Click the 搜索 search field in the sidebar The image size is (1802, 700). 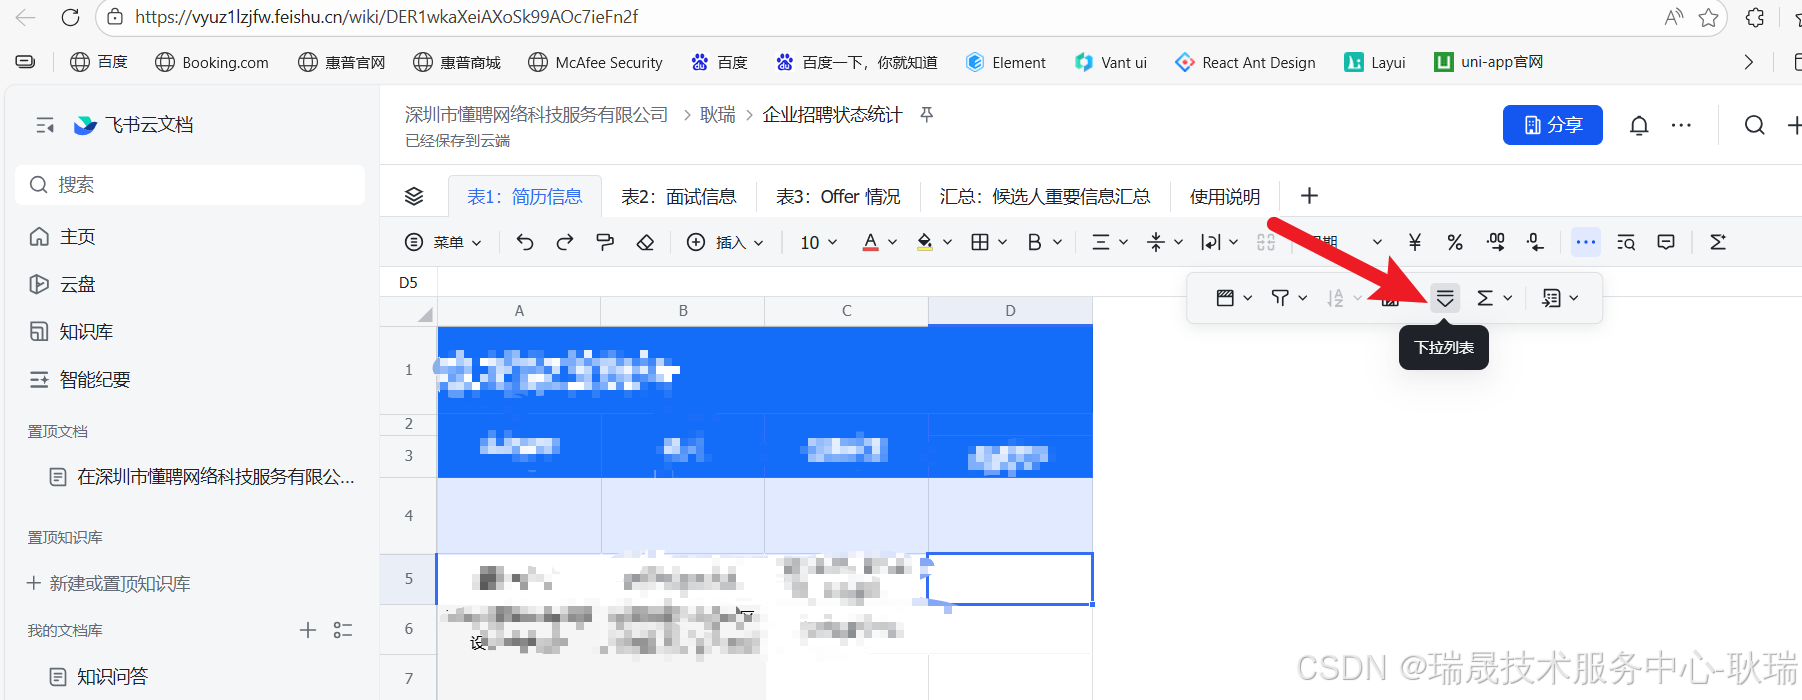(x=190, y=185)
